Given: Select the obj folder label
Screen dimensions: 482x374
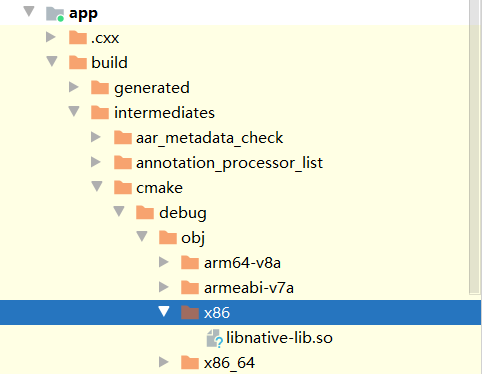Looking at the screenshot, I should [x=193, y=238].
